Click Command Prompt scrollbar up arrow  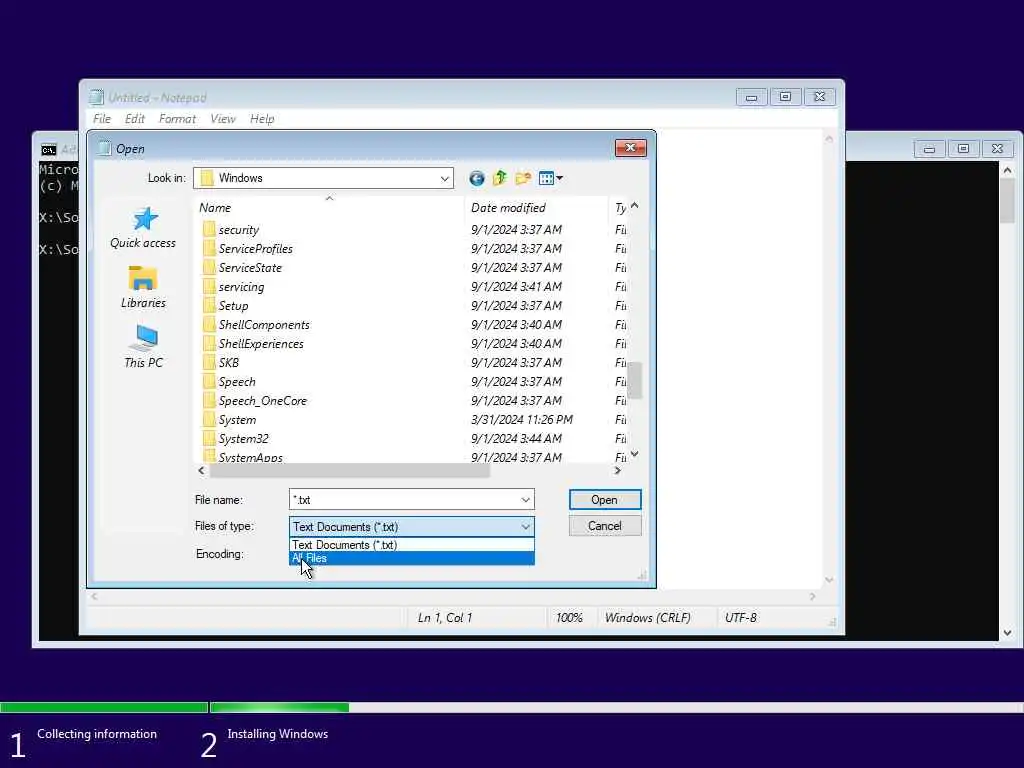[x=1007, y=170]
